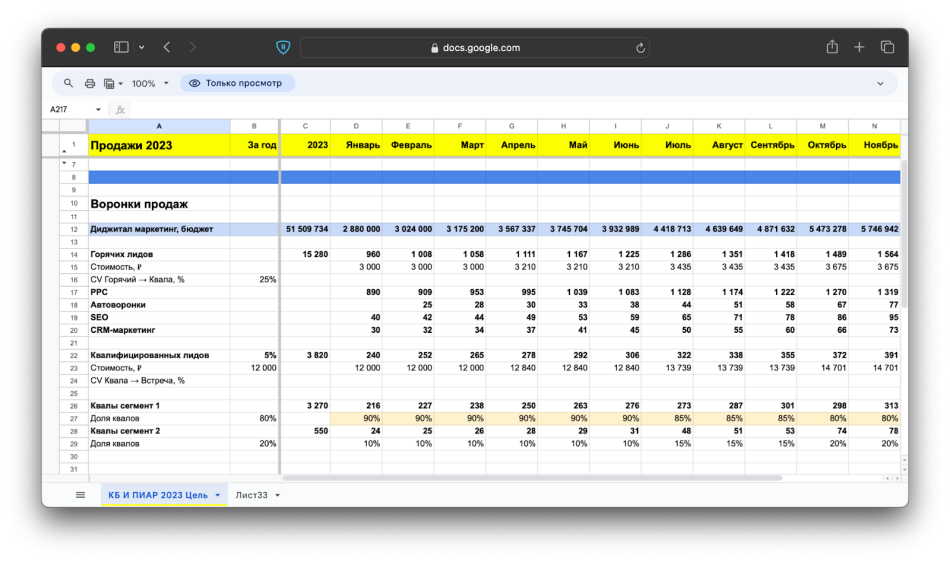Viewport: 950px width, 562px height.
Task: Select the 2 880 000 January budget cell
Action: [356, 229]
